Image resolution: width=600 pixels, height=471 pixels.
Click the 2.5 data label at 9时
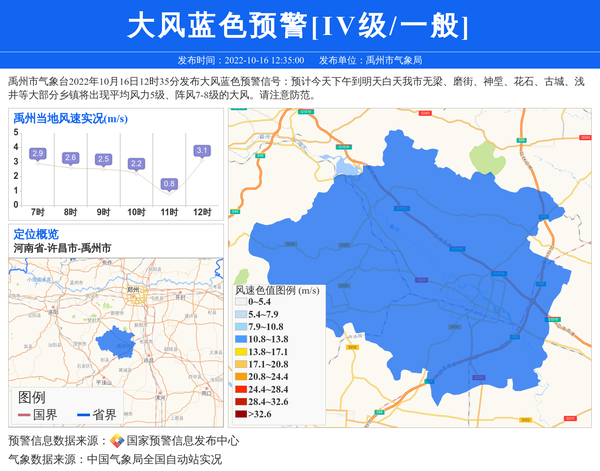point(103,159)
